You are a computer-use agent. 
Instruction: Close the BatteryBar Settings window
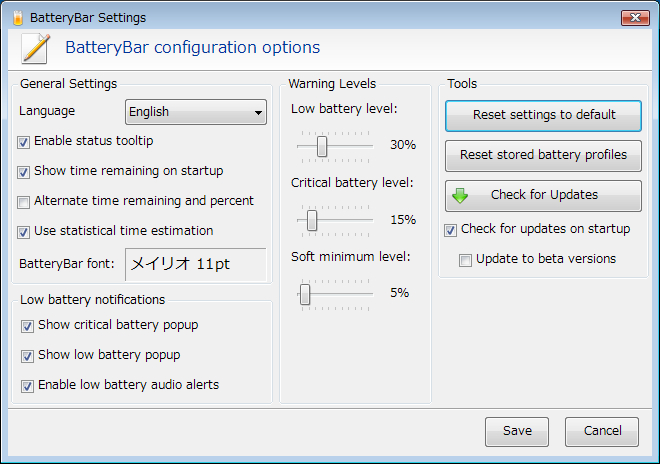[x=635, y=17]
